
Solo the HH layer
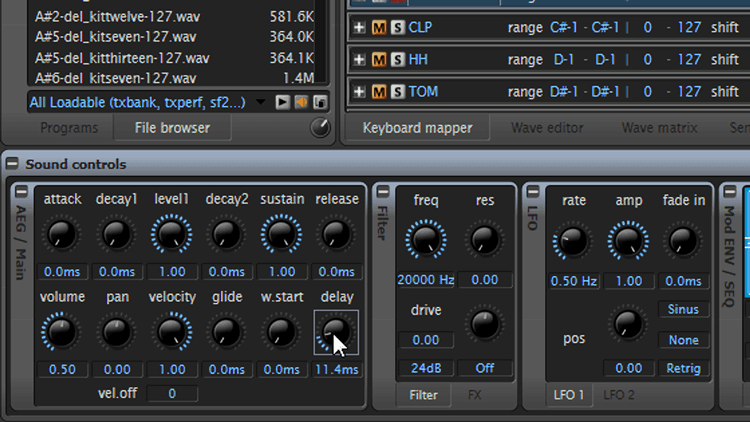(x=396, y=60)
